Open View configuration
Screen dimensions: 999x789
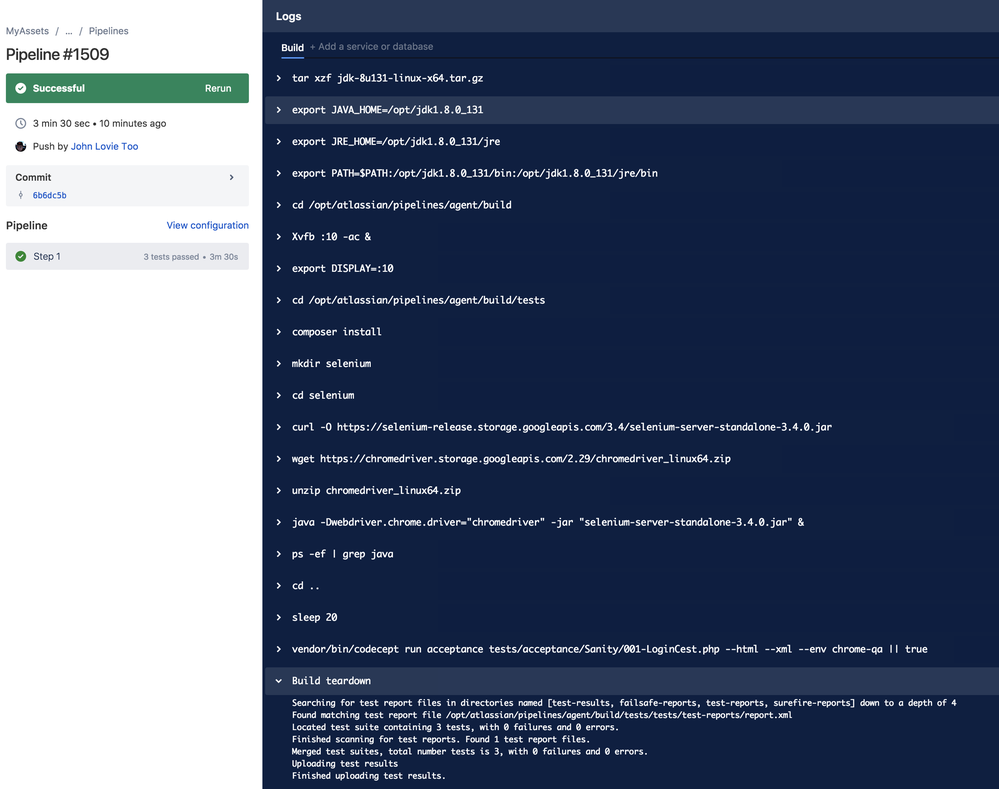pos(207,225)
